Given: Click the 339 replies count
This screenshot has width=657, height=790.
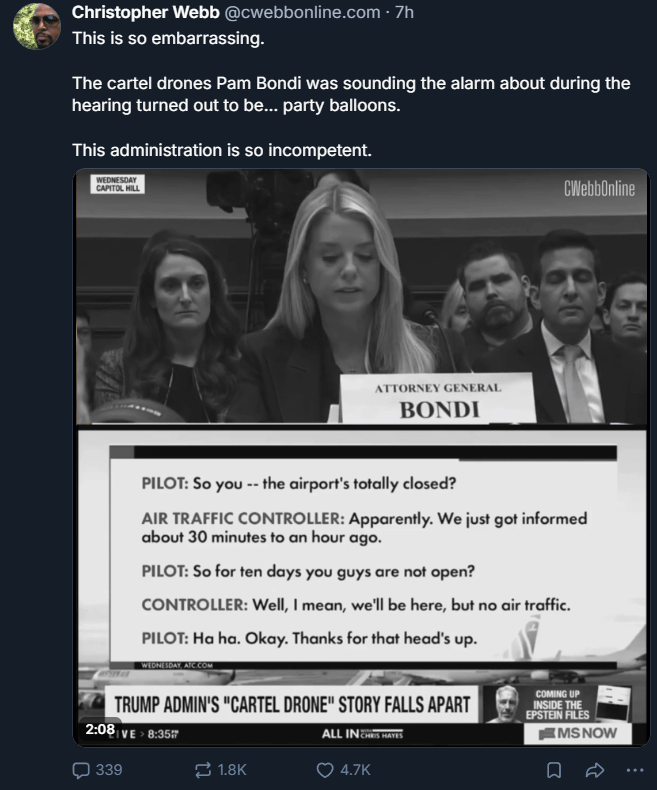Looking at the screenshot, I should pyautogui.click(x=109, y=770).
